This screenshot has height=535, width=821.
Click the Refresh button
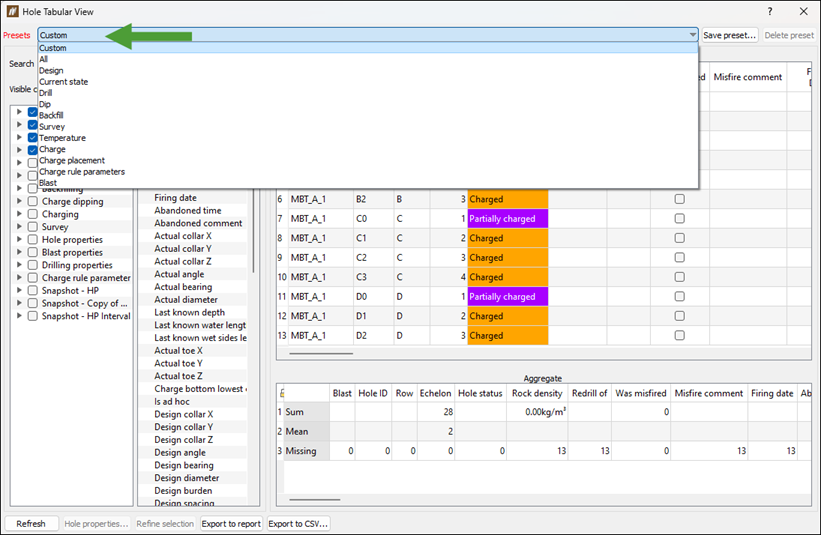tap(31, 523)
